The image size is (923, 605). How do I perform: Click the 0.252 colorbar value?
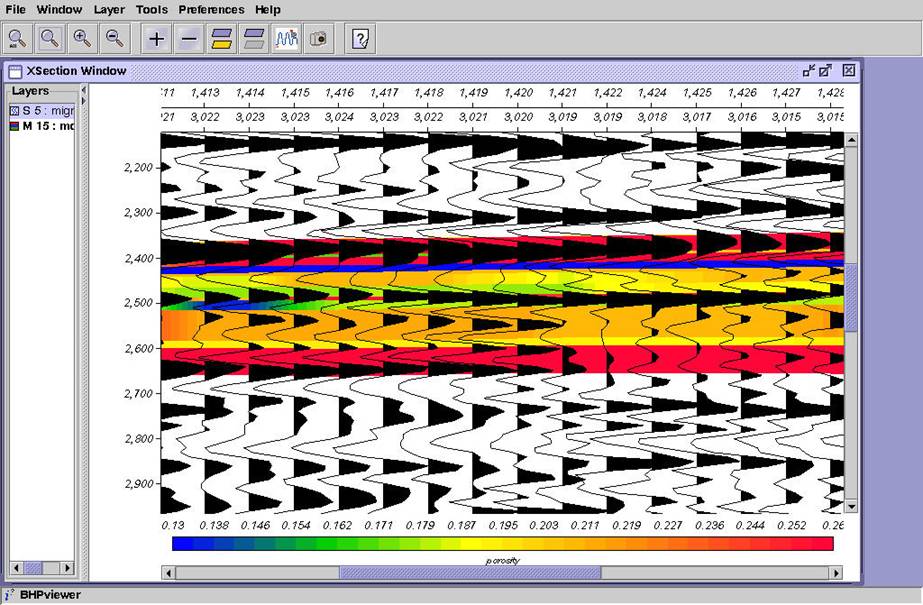click(x=792, y=525)
